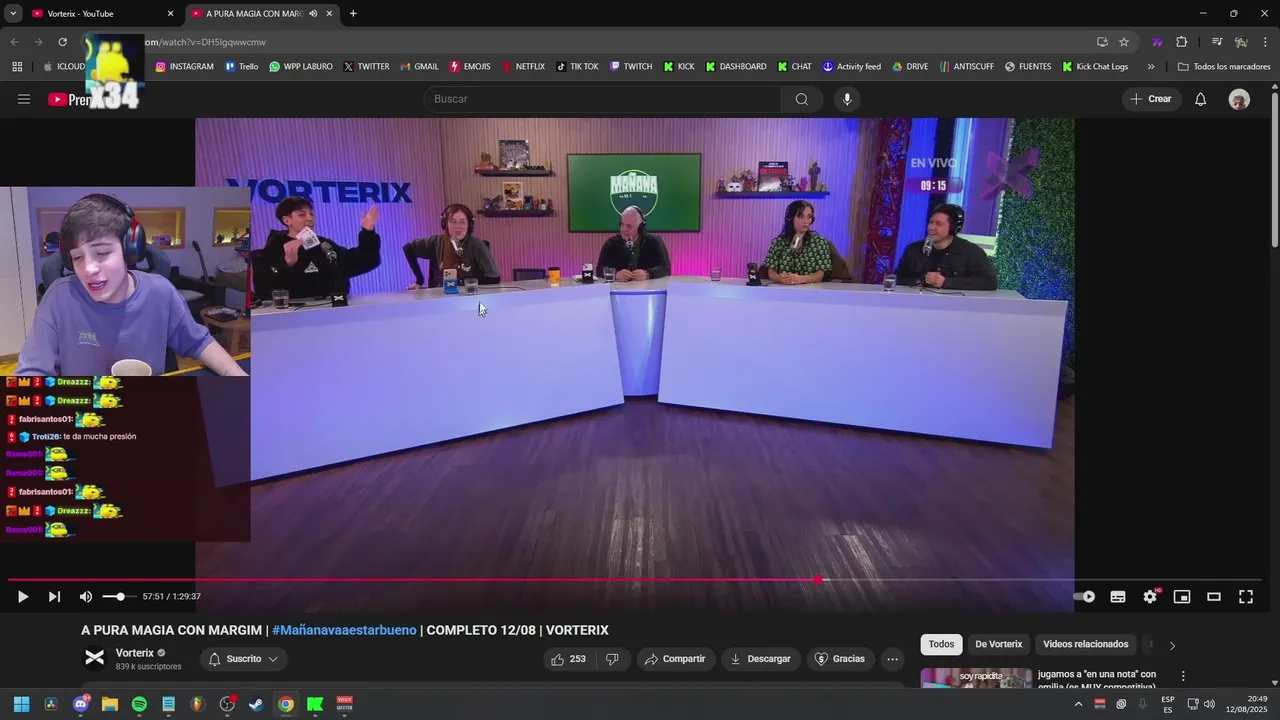Image resolution: width=1280 pixels, height=720 pixels.
Task: Enable theater mode view
Action: click(x=1214, y=597)
